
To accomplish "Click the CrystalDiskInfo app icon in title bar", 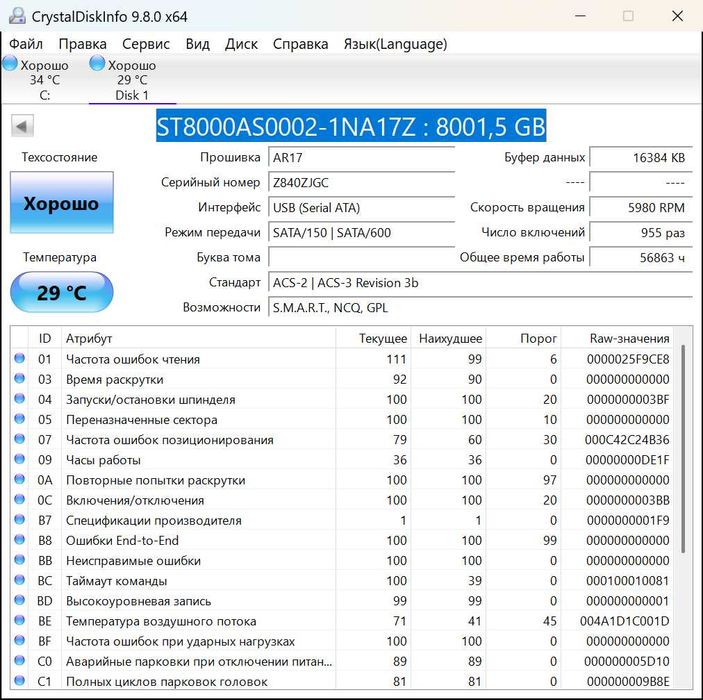I will pos(17,16).
